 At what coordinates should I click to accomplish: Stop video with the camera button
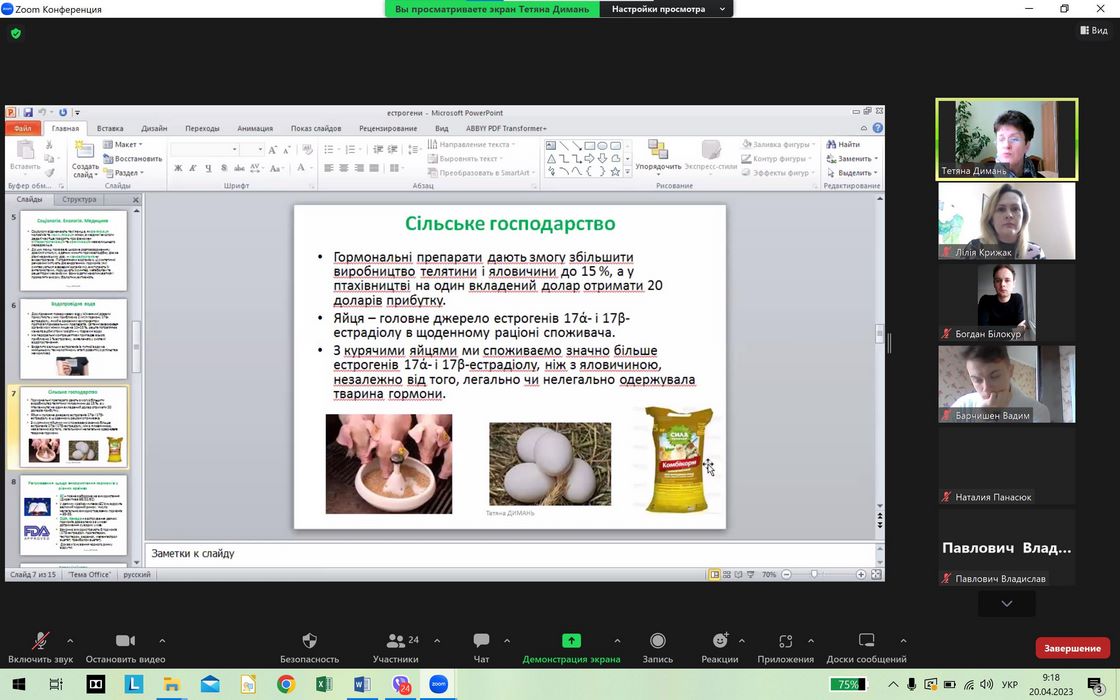point(125,641)
